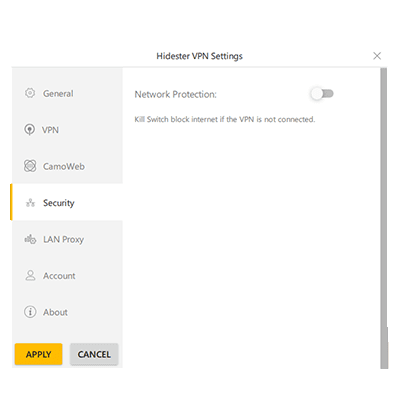Discard changes with the CANCEL button
Image resolution: width=400 pixels, height=416 pixels.
point(94,354)
